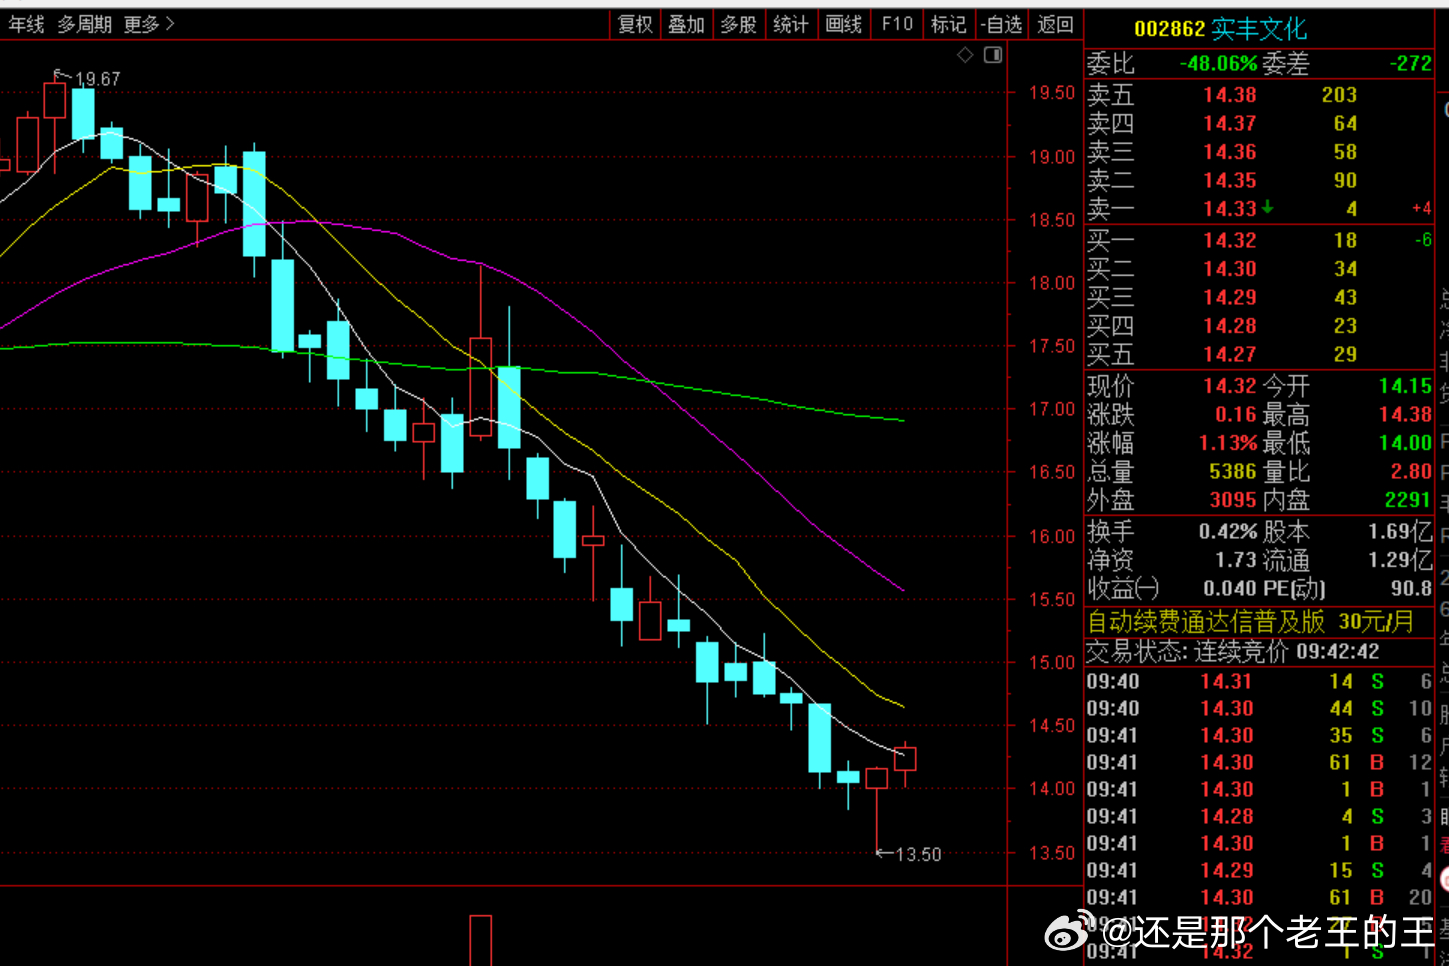Click the 返回 back button
Viewport: 1449px width, 966px height.
click(1056, 24)
